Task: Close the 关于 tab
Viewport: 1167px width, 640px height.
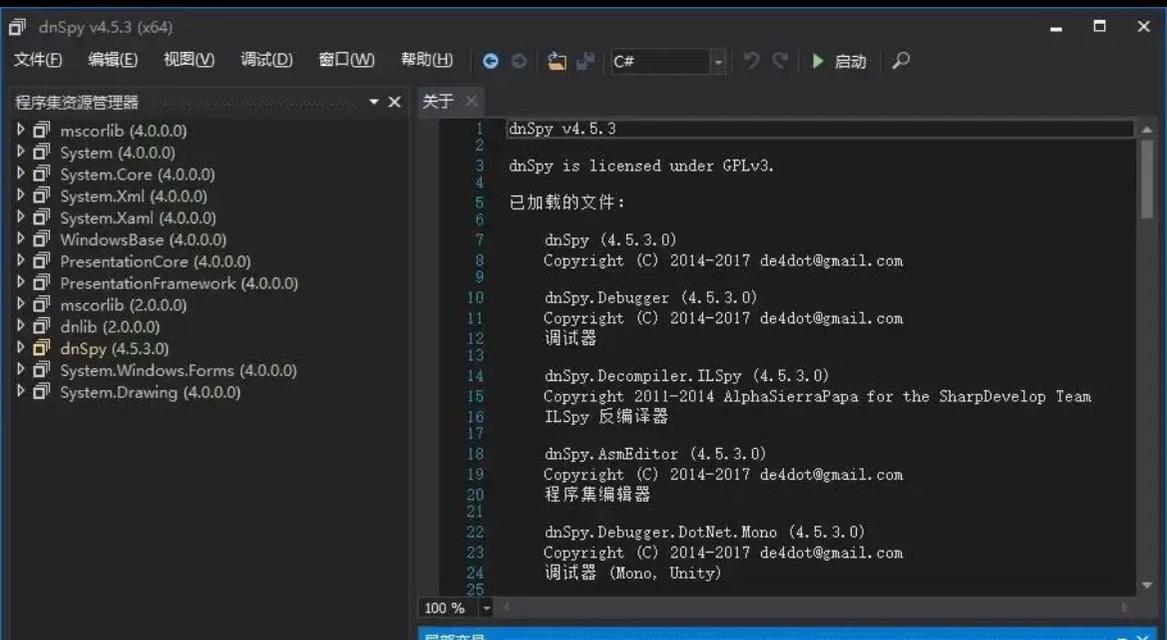Action: coord(471,100)
